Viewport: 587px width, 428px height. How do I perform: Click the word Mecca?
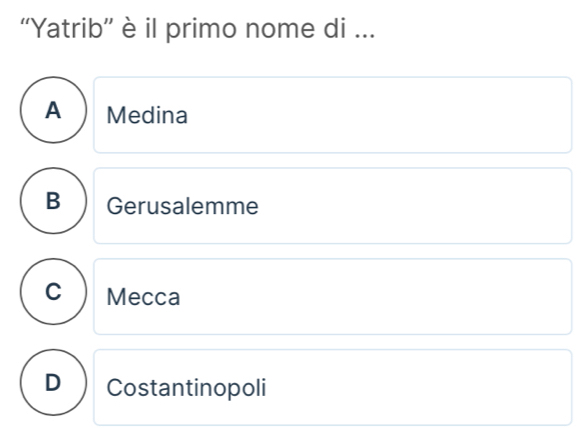coord(143,297)
